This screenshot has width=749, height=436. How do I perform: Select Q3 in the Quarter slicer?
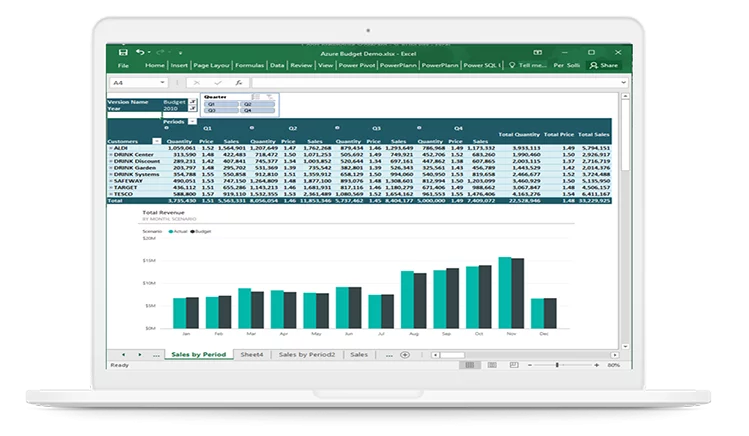[x=221, y=110]
